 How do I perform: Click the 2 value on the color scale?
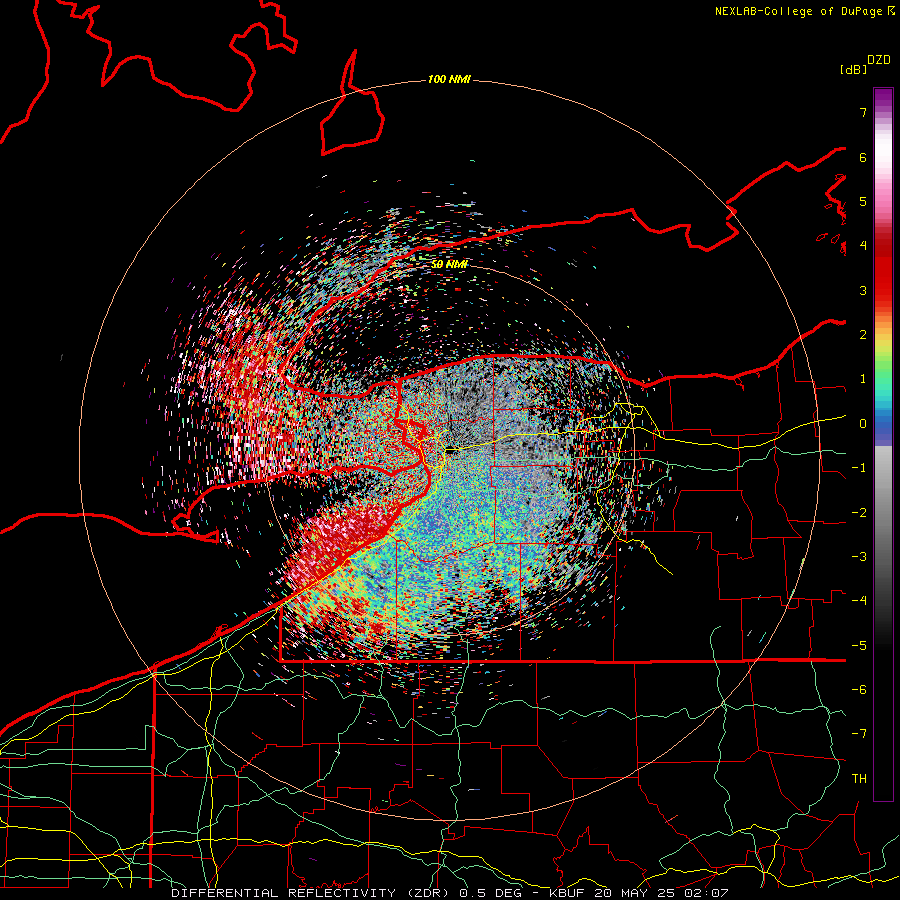point(863,335)
